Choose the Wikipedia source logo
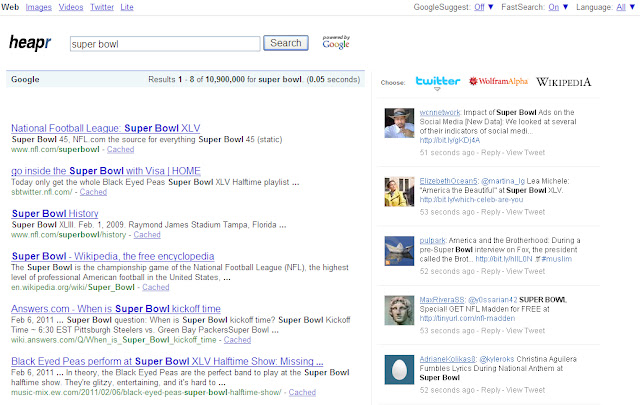 [563, 82]
